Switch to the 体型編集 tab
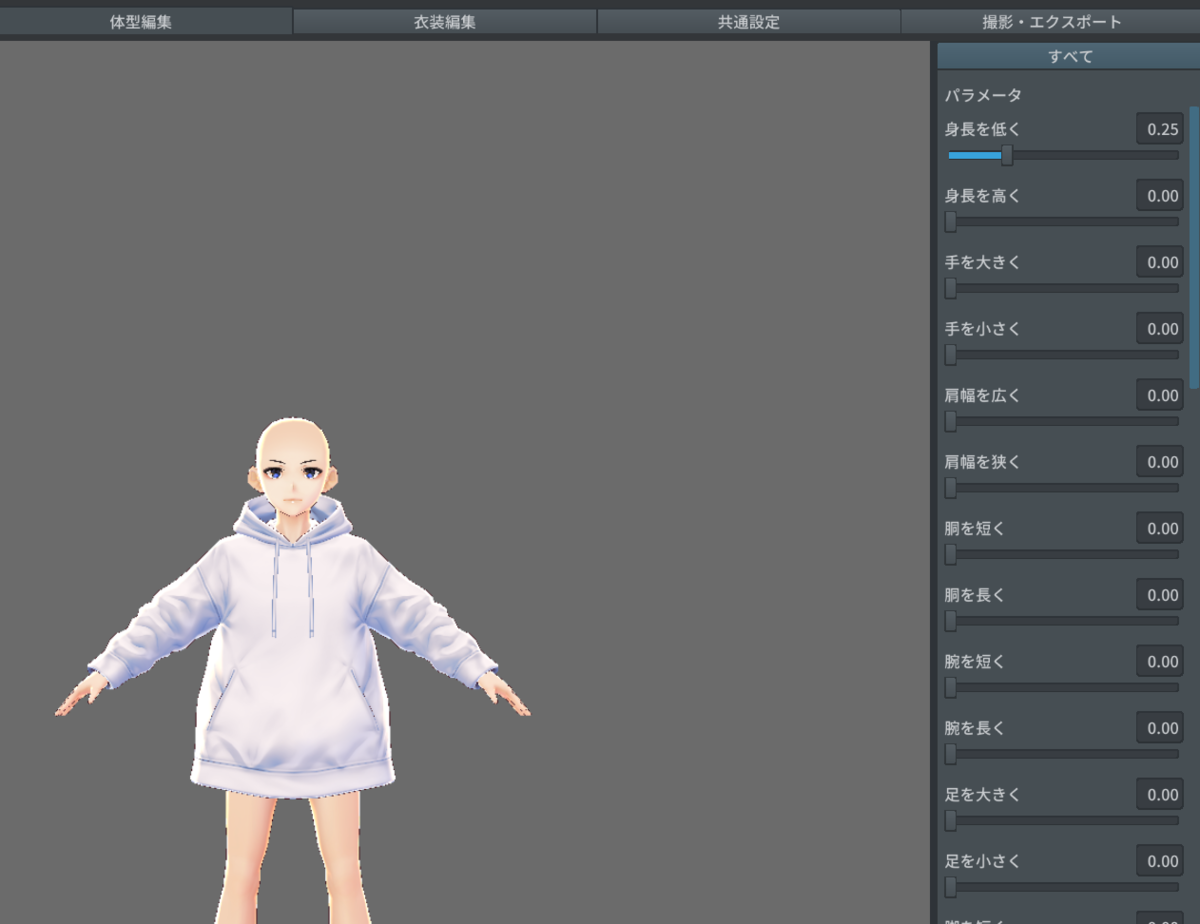The image size is (1200, 924). pos(141,22)
